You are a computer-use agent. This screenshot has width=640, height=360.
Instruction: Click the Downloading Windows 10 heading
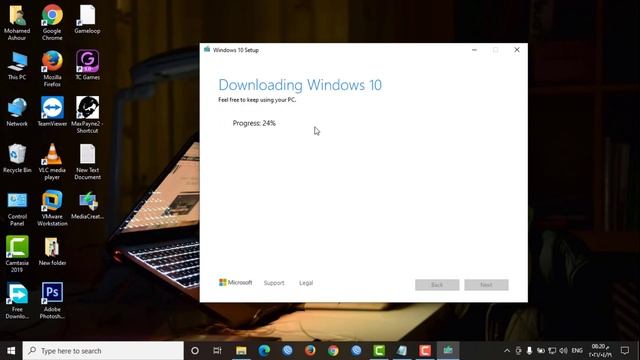300,85
